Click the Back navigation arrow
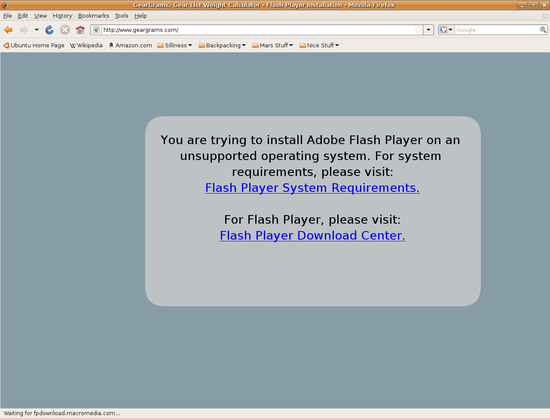The image size is (550, 419). click(x=8, y=30)
